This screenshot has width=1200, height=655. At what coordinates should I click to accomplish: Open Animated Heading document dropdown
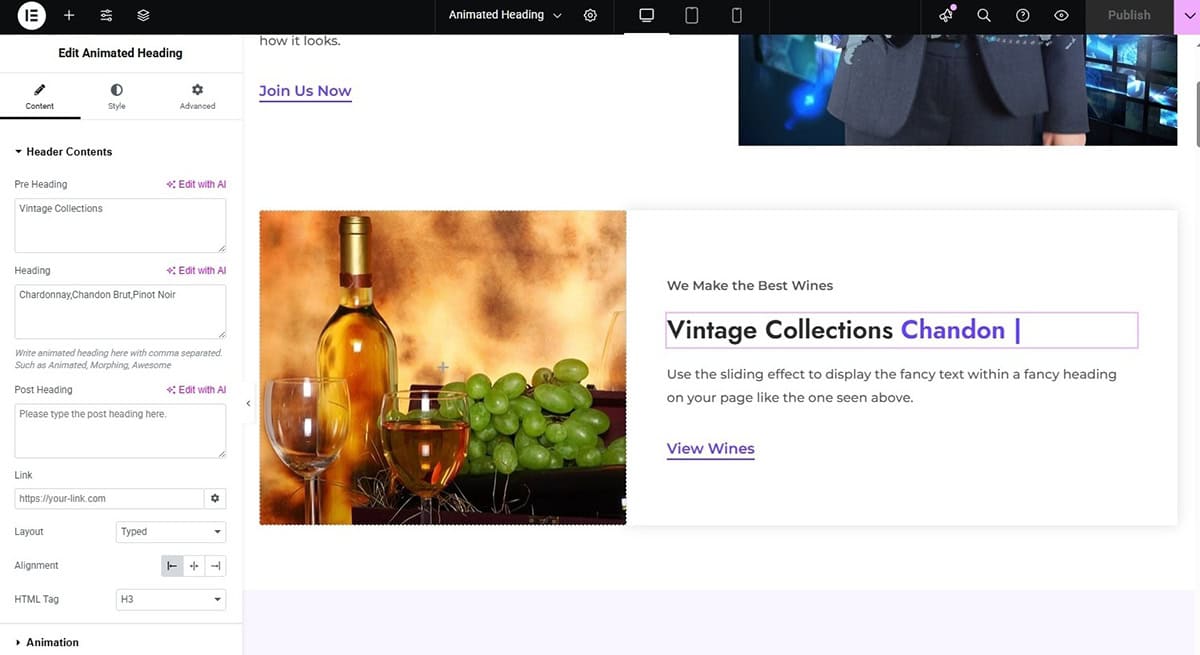point(505,15)
